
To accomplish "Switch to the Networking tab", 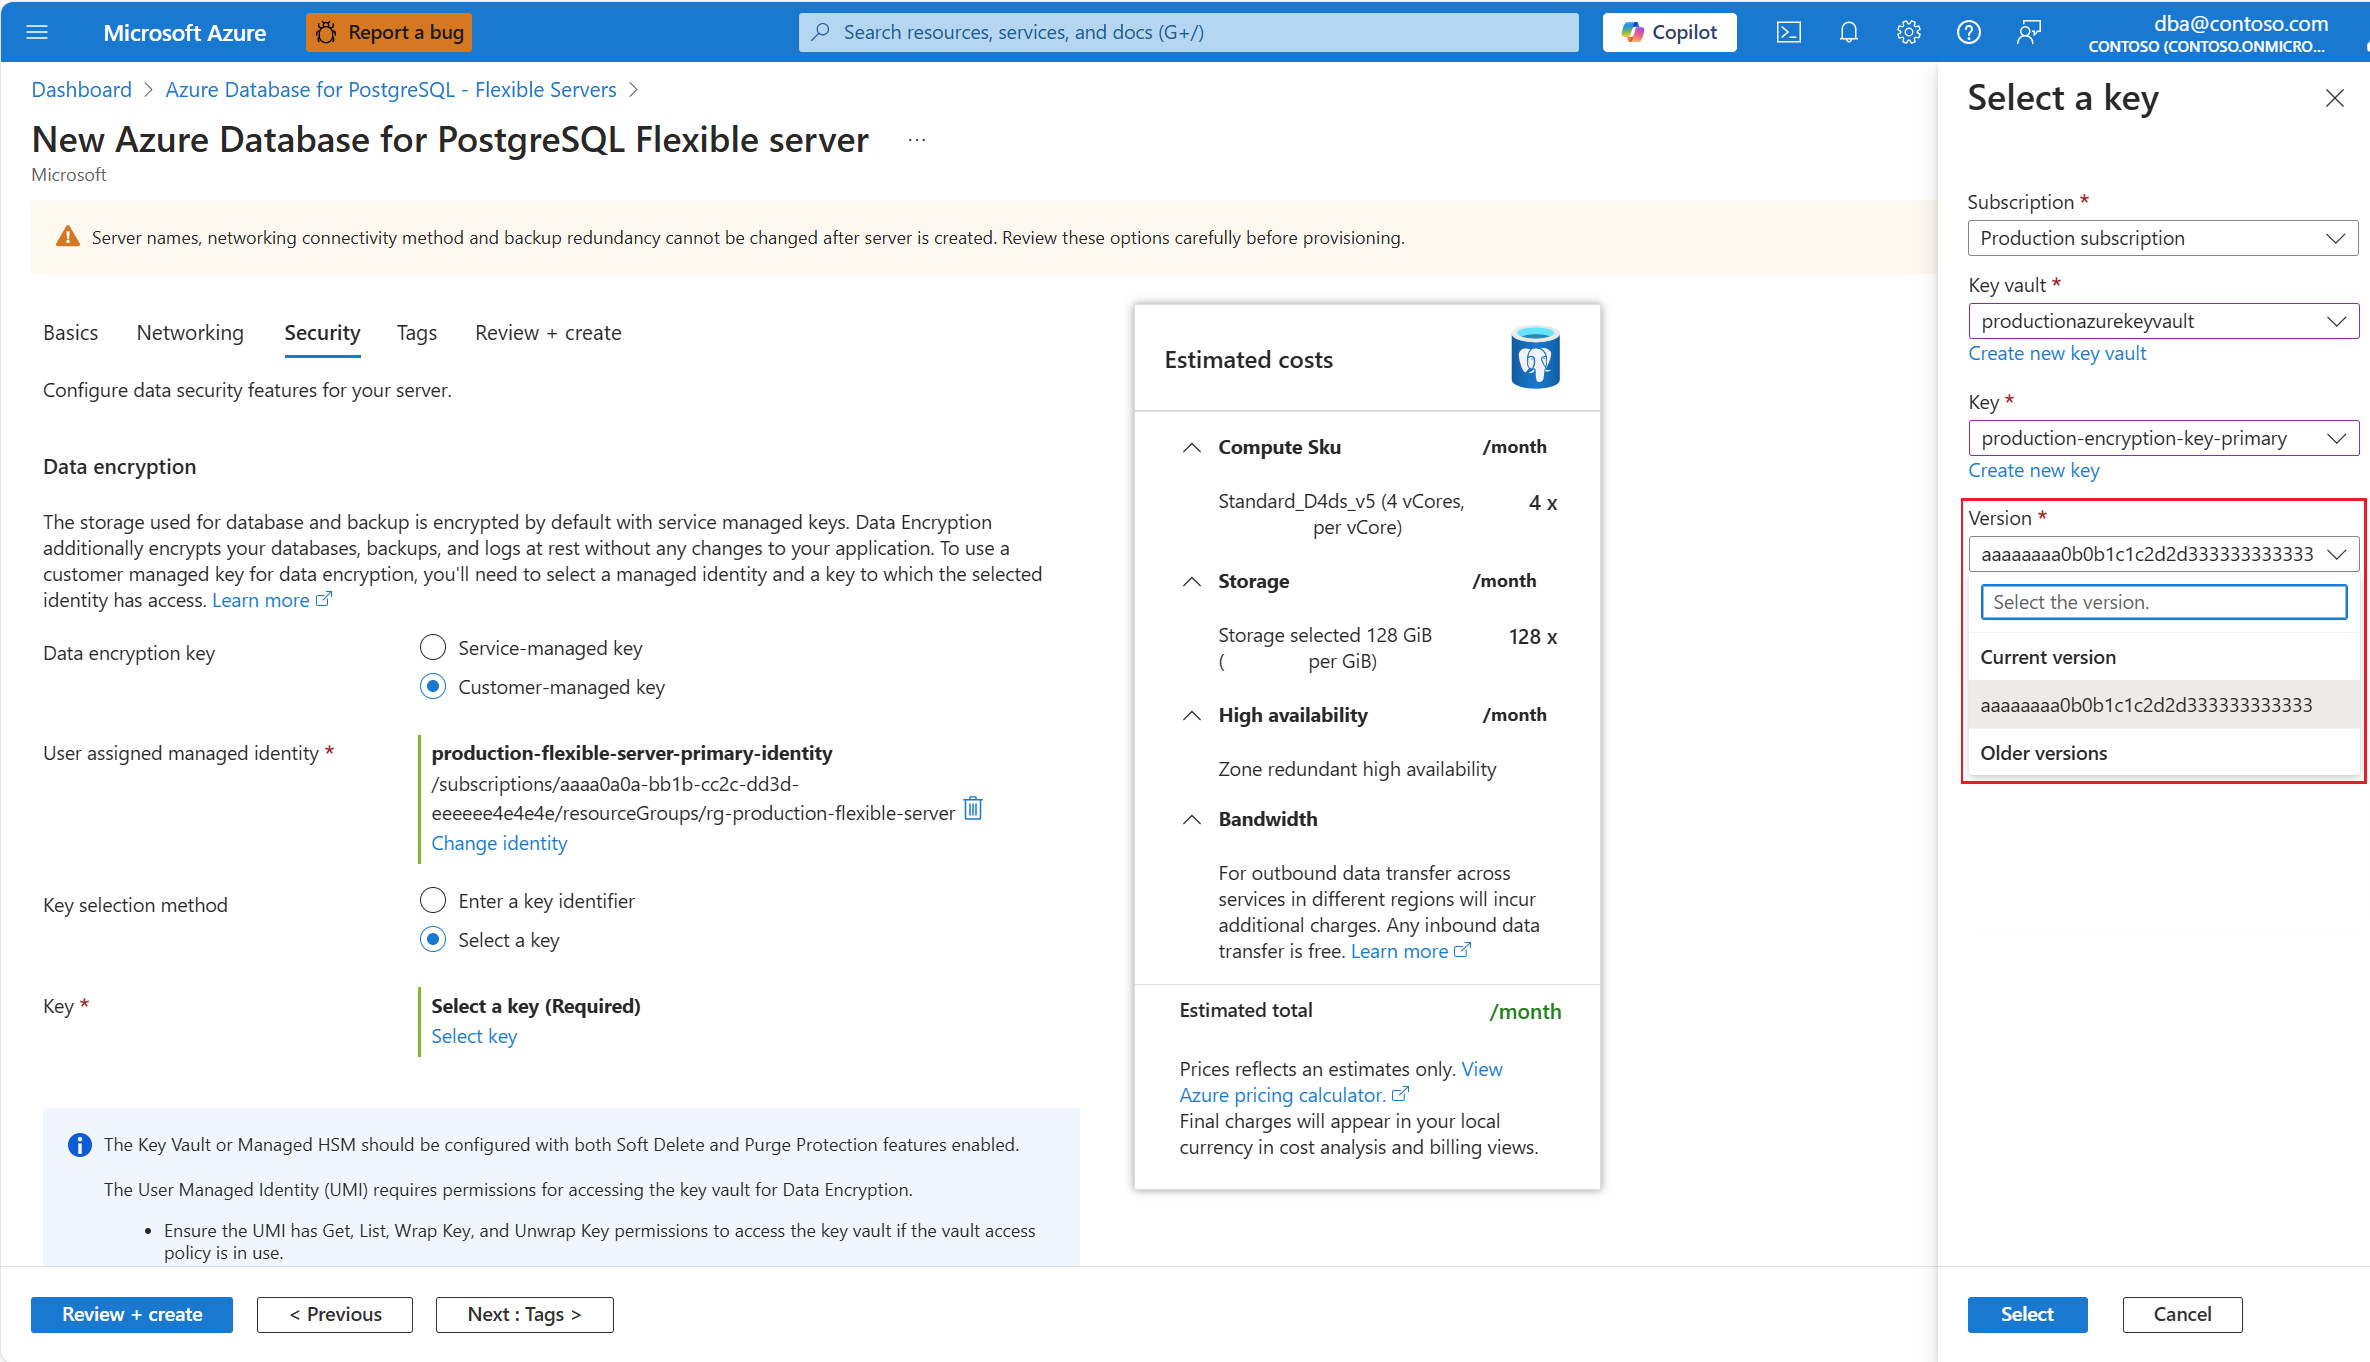I will (190, 333).
